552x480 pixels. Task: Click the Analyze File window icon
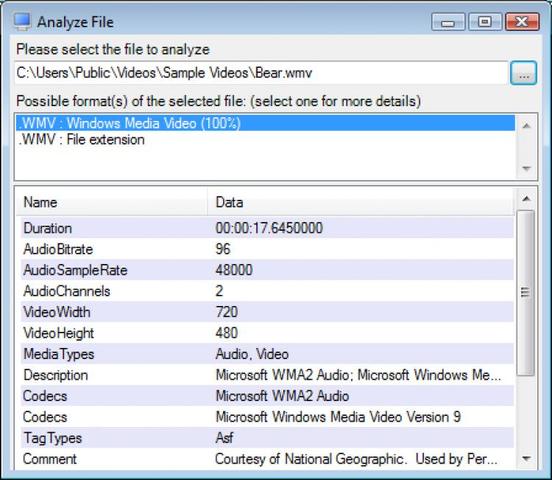tap(22, 22)
